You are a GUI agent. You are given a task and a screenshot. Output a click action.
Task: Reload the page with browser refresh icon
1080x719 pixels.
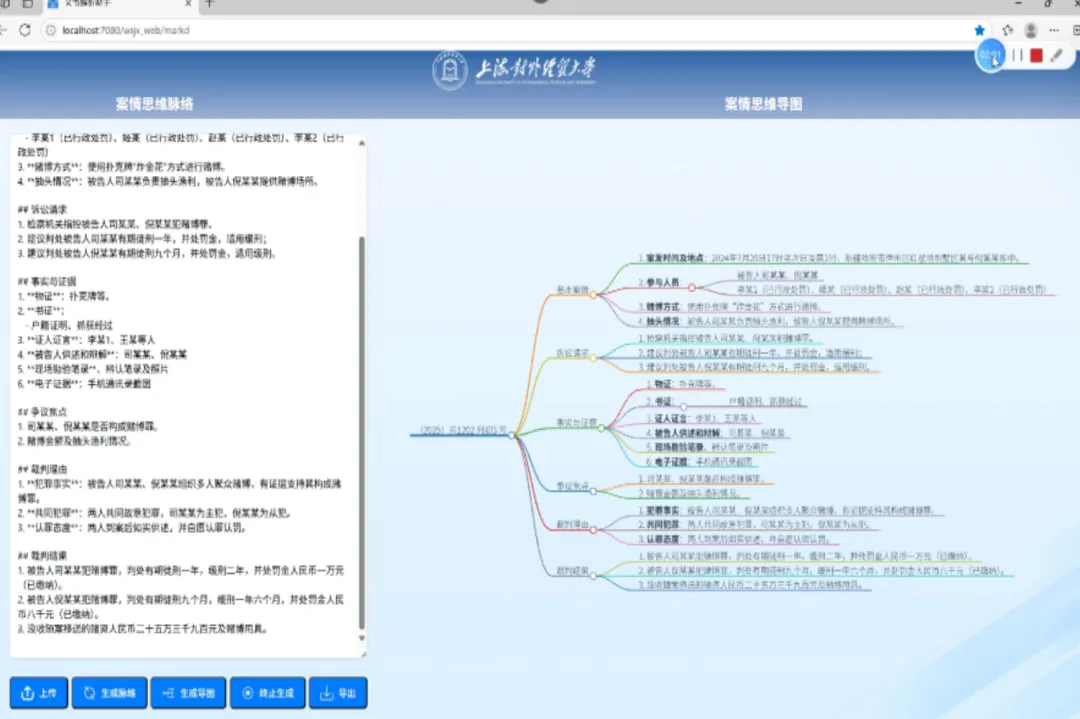(25, 30)
